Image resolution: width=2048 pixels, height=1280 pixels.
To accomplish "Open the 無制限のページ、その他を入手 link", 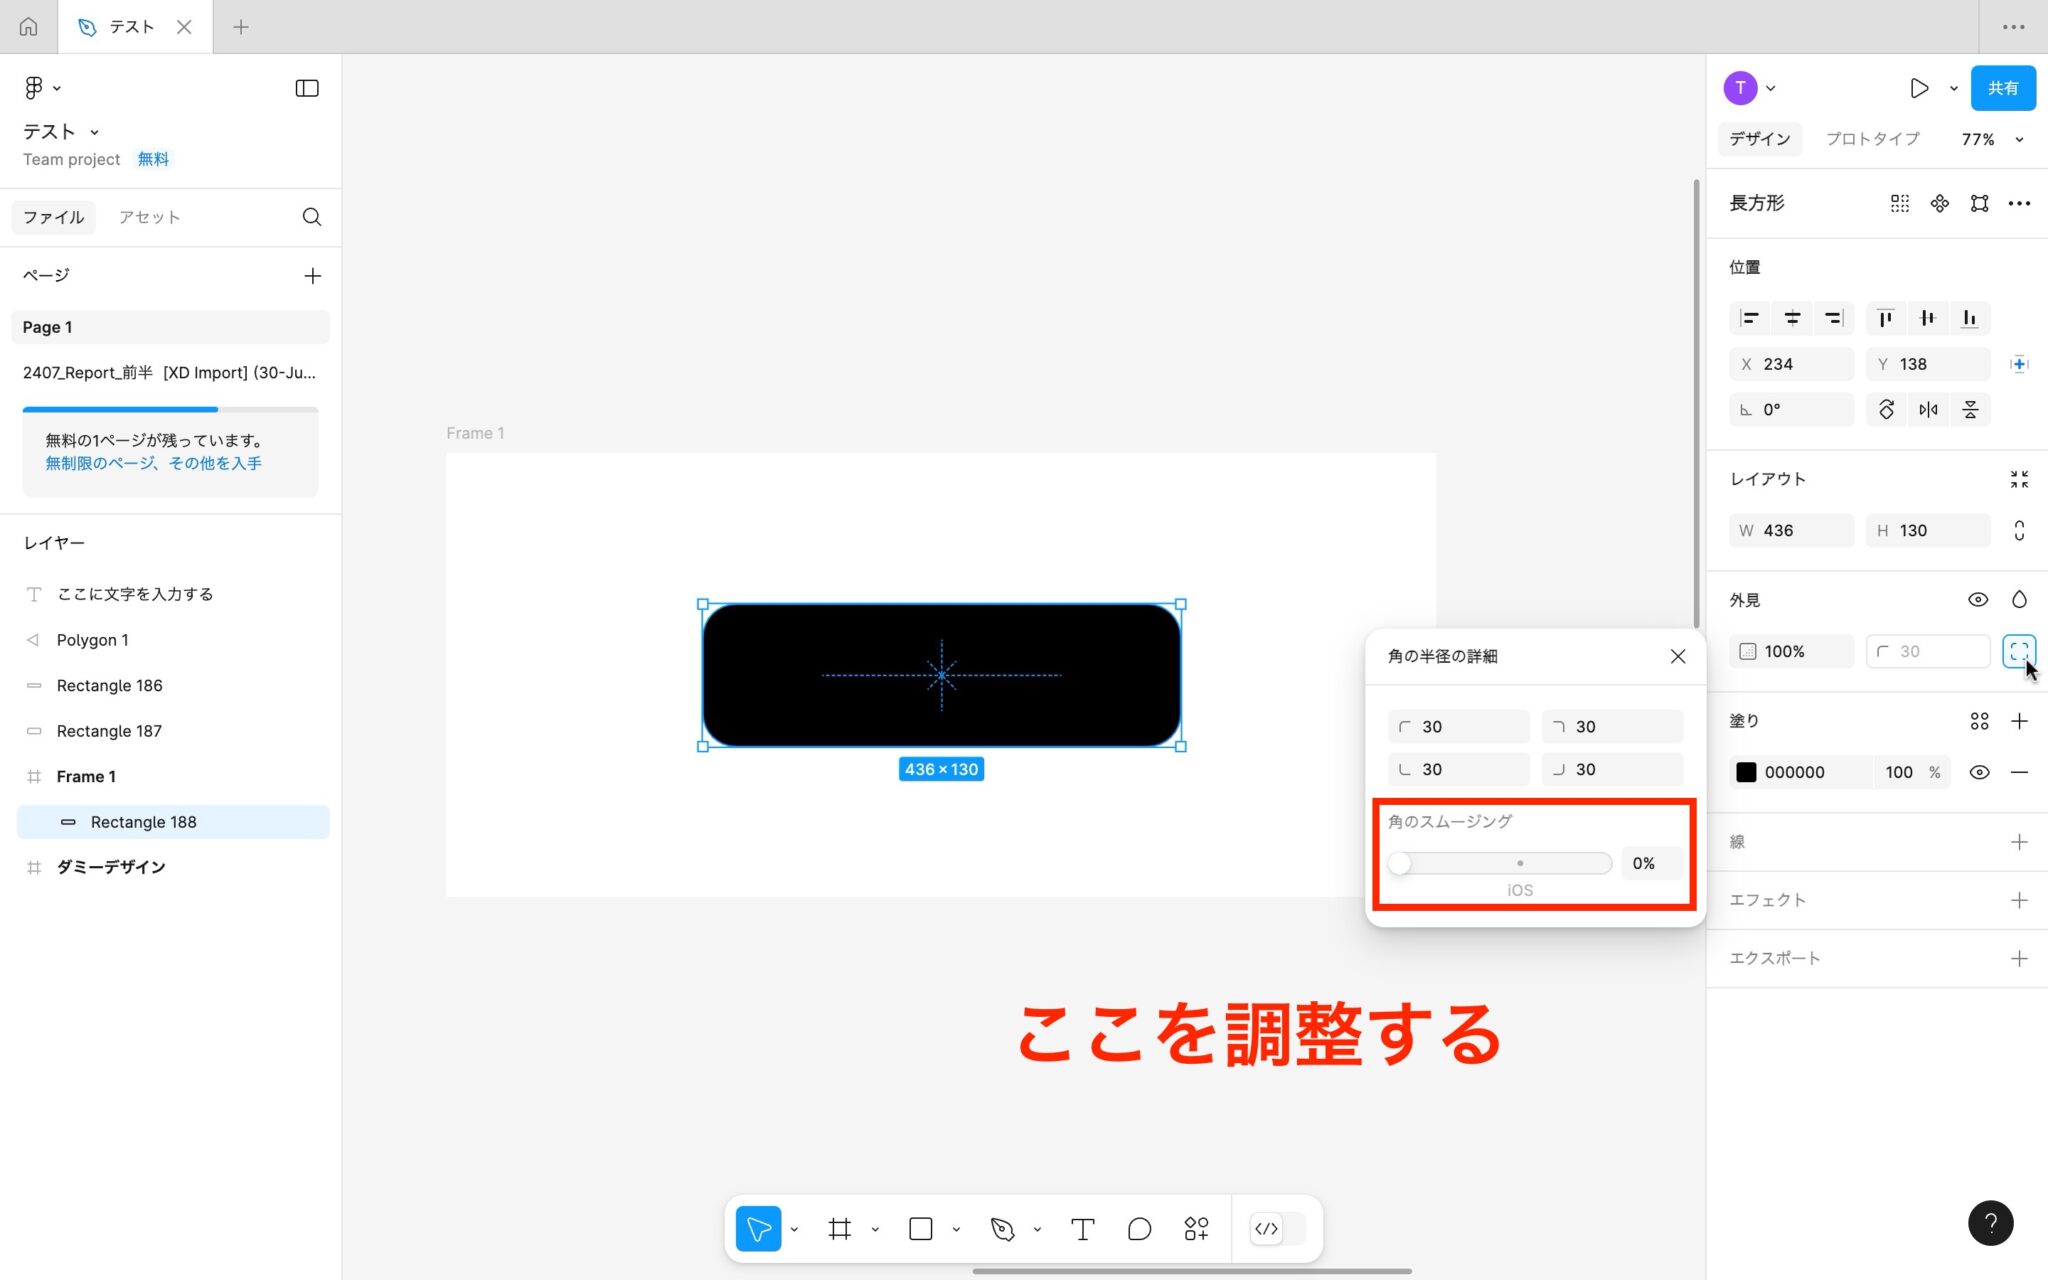I will coord(152,462).
